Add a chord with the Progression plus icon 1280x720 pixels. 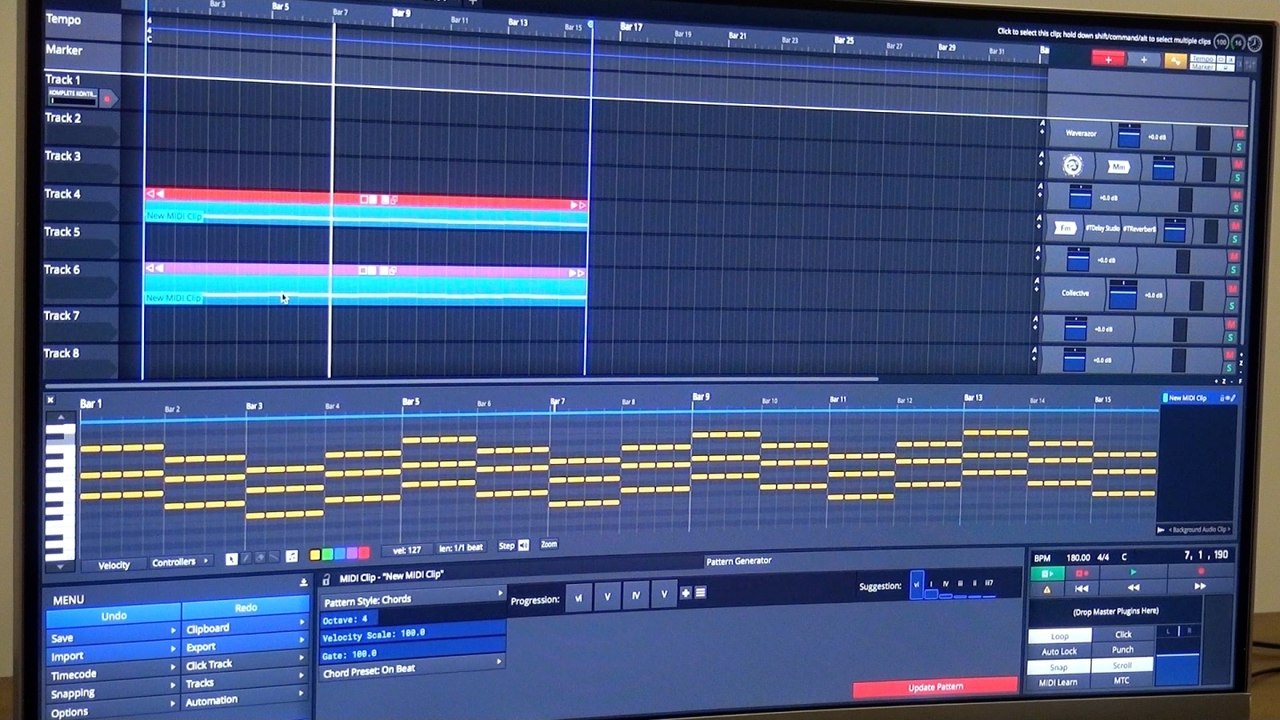pyautogui.click(x=685, y=593)
